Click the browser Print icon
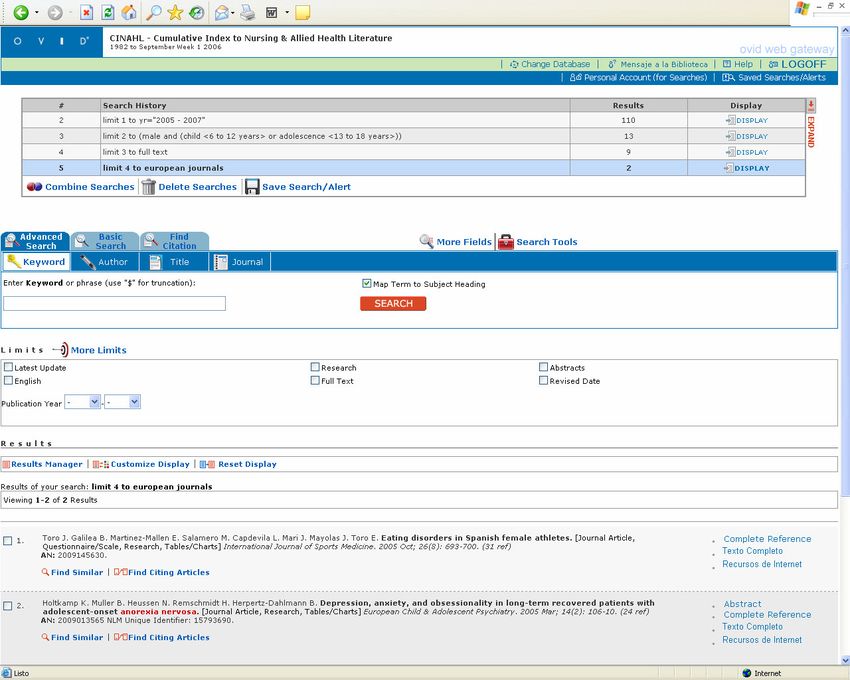850x680 pixels. point(247,13)
